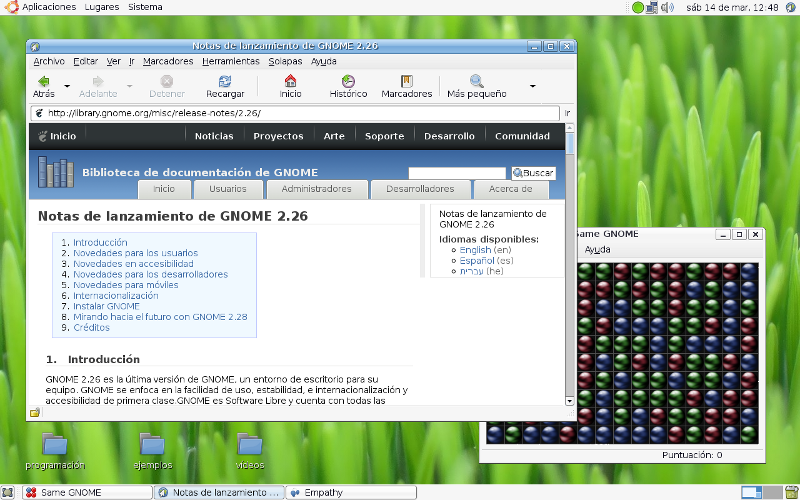Open Novedades para móviles link

pyautogui.click(x=126, y=285)
